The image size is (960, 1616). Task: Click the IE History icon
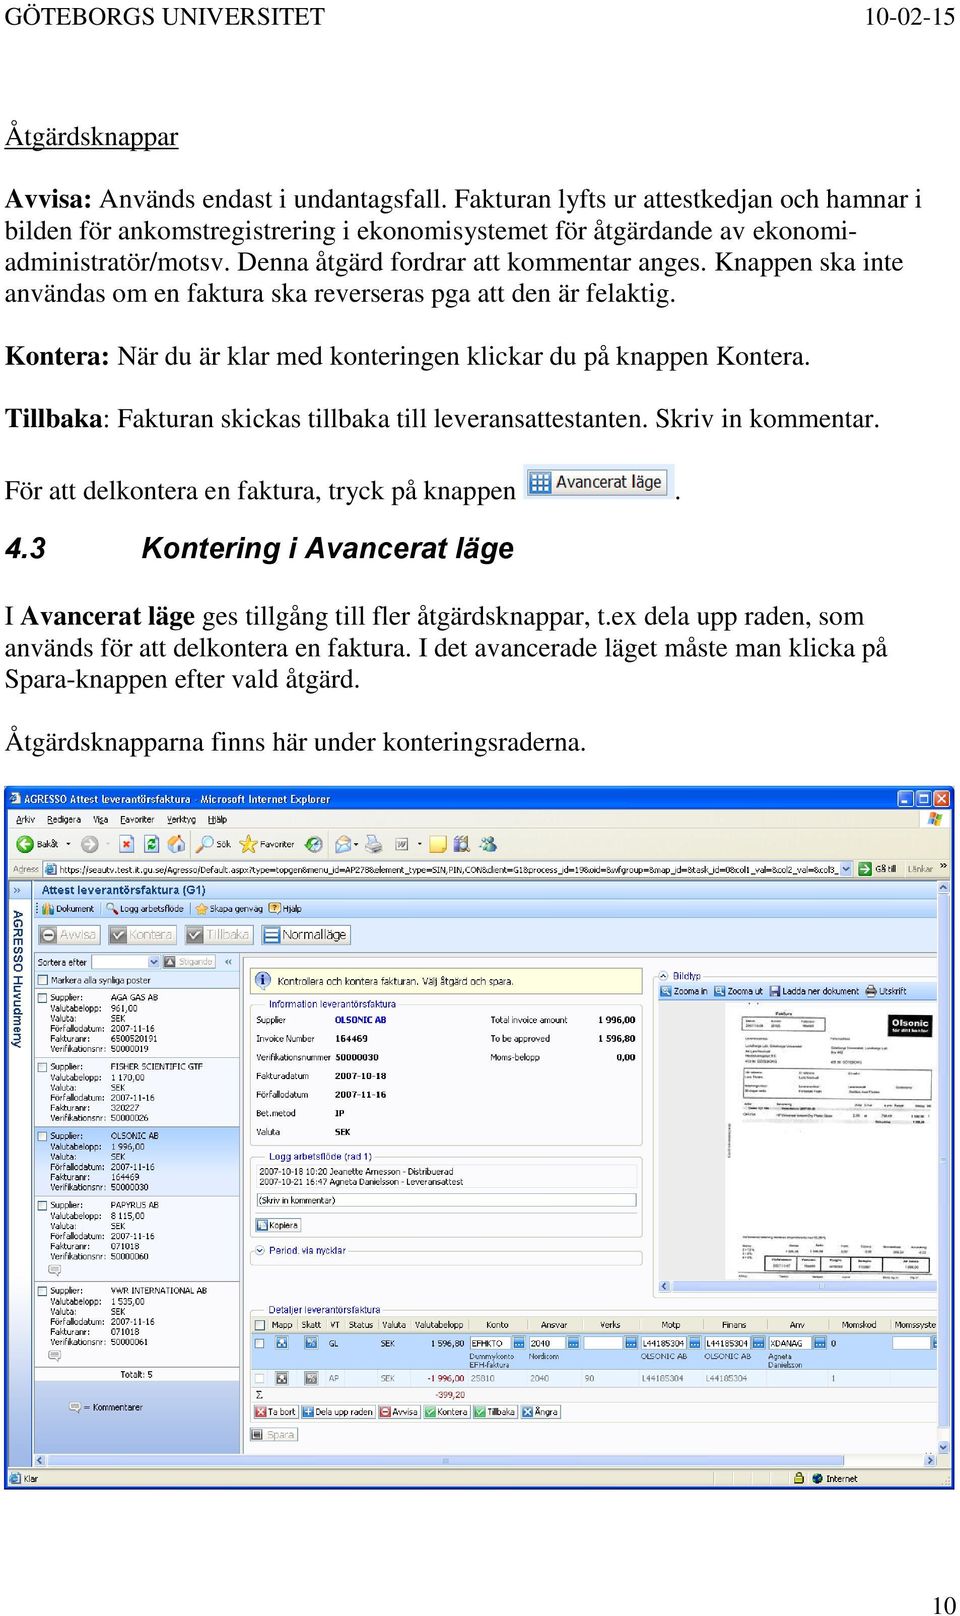[314, 844]
